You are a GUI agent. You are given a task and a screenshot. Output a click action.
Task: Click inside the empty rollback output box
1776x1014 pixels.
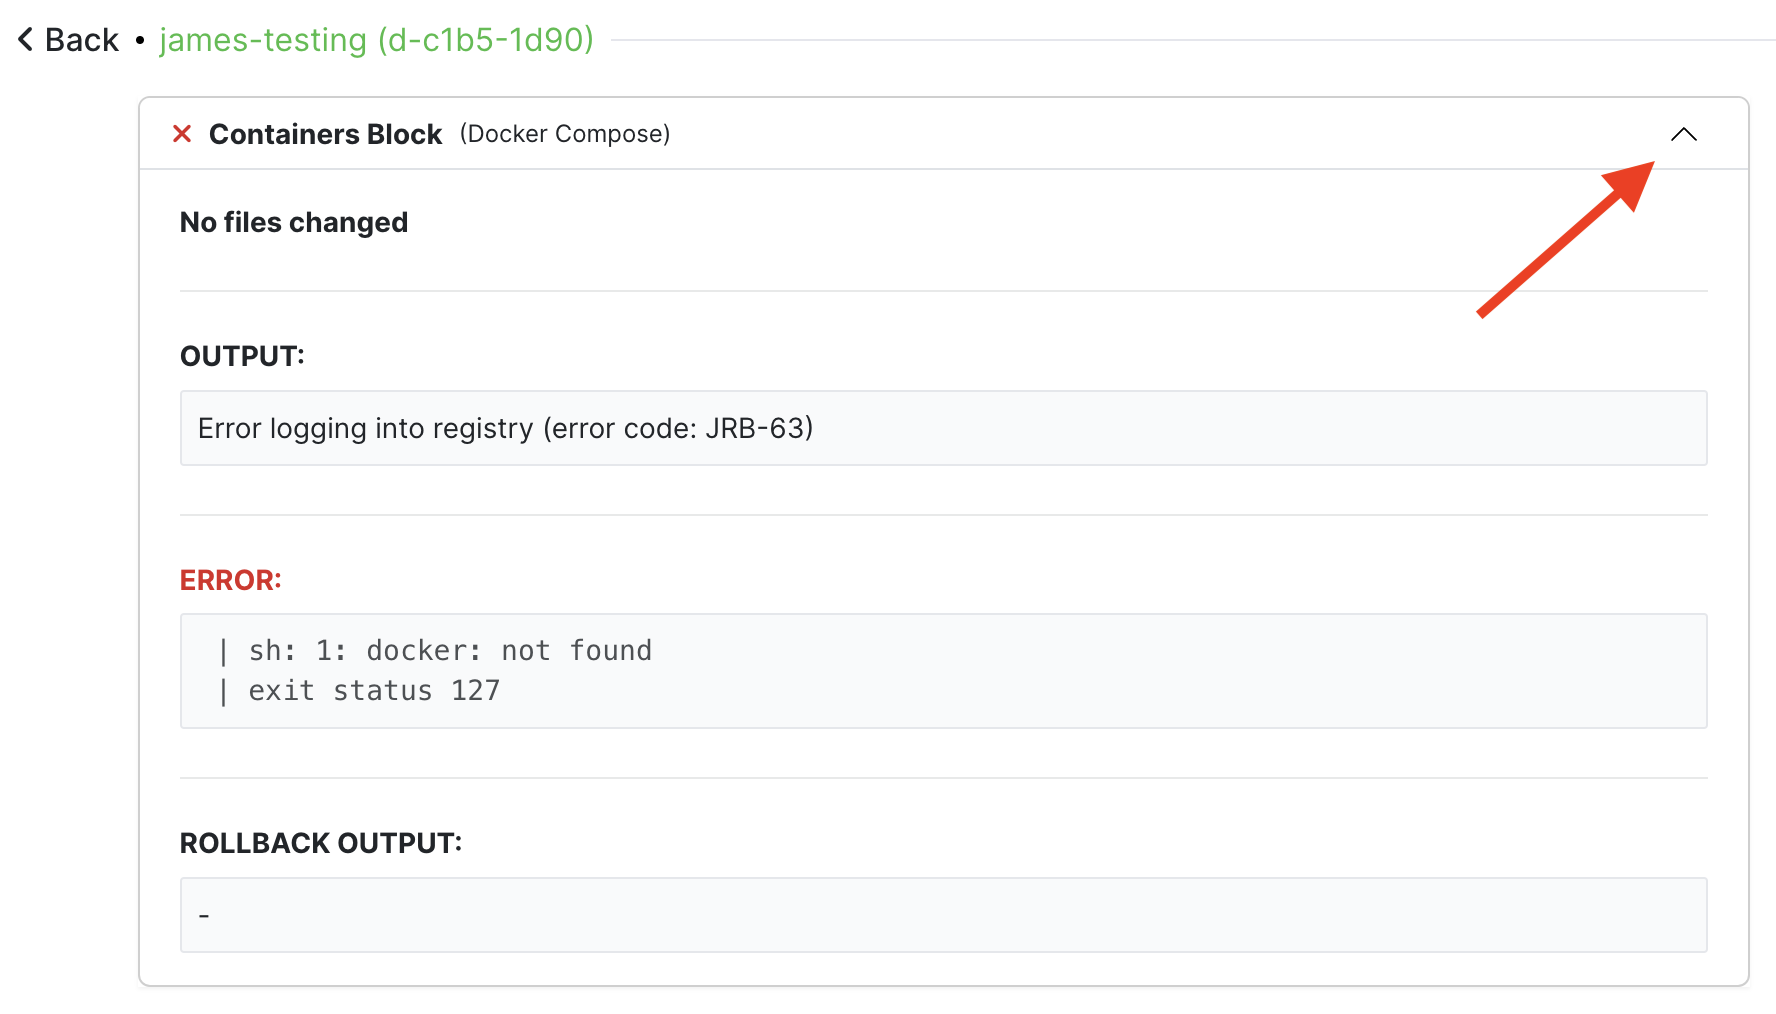[x=943, y=915]
